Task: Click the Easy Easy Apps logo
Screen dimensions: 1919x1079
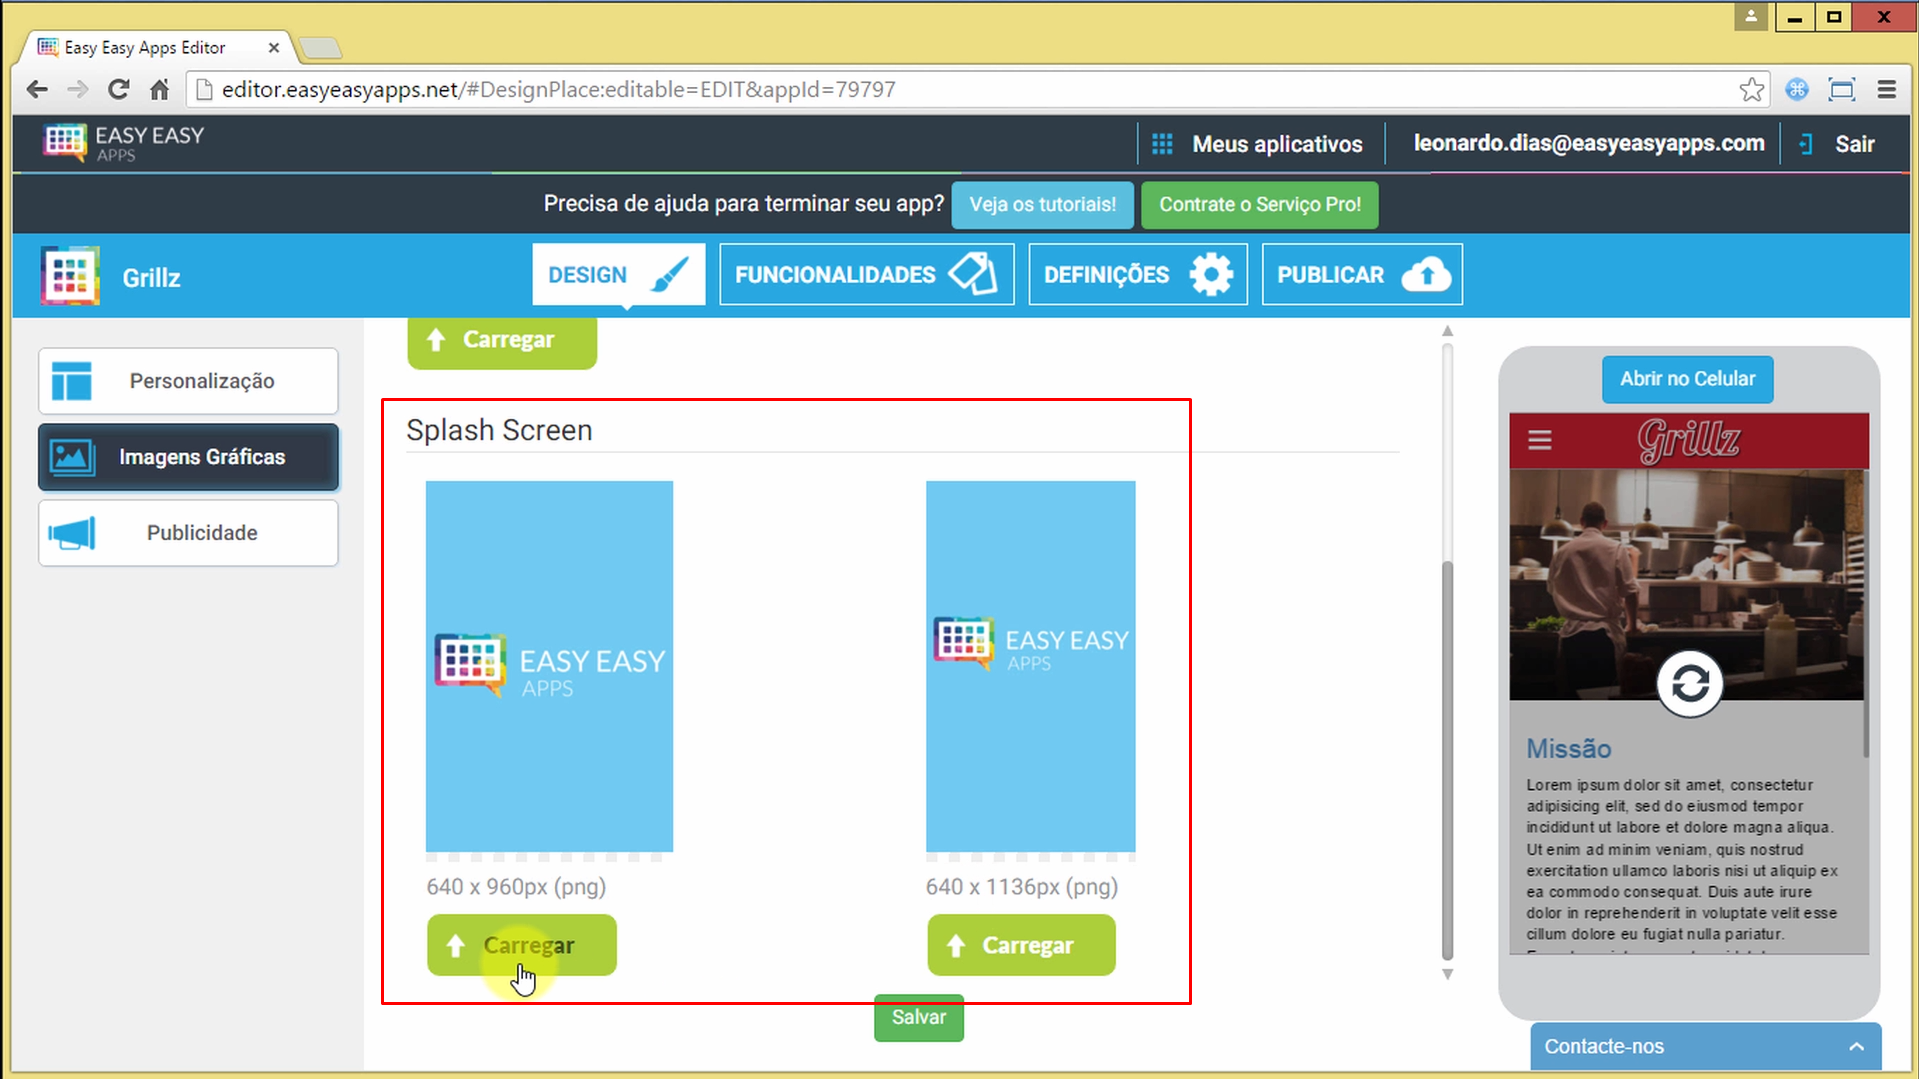Action: pos(124,143)
